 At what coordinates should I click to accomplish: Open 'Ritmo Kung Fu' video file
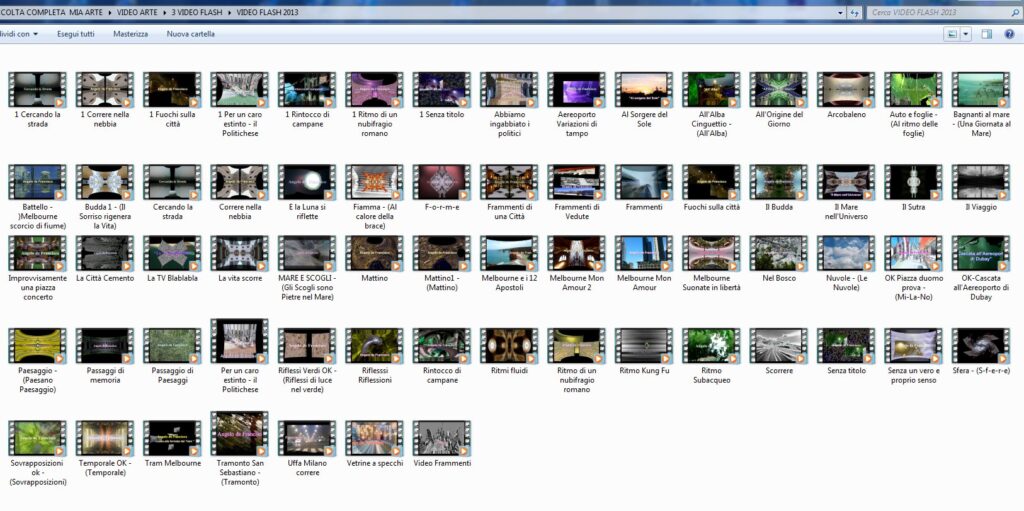(x=643, y=346)
